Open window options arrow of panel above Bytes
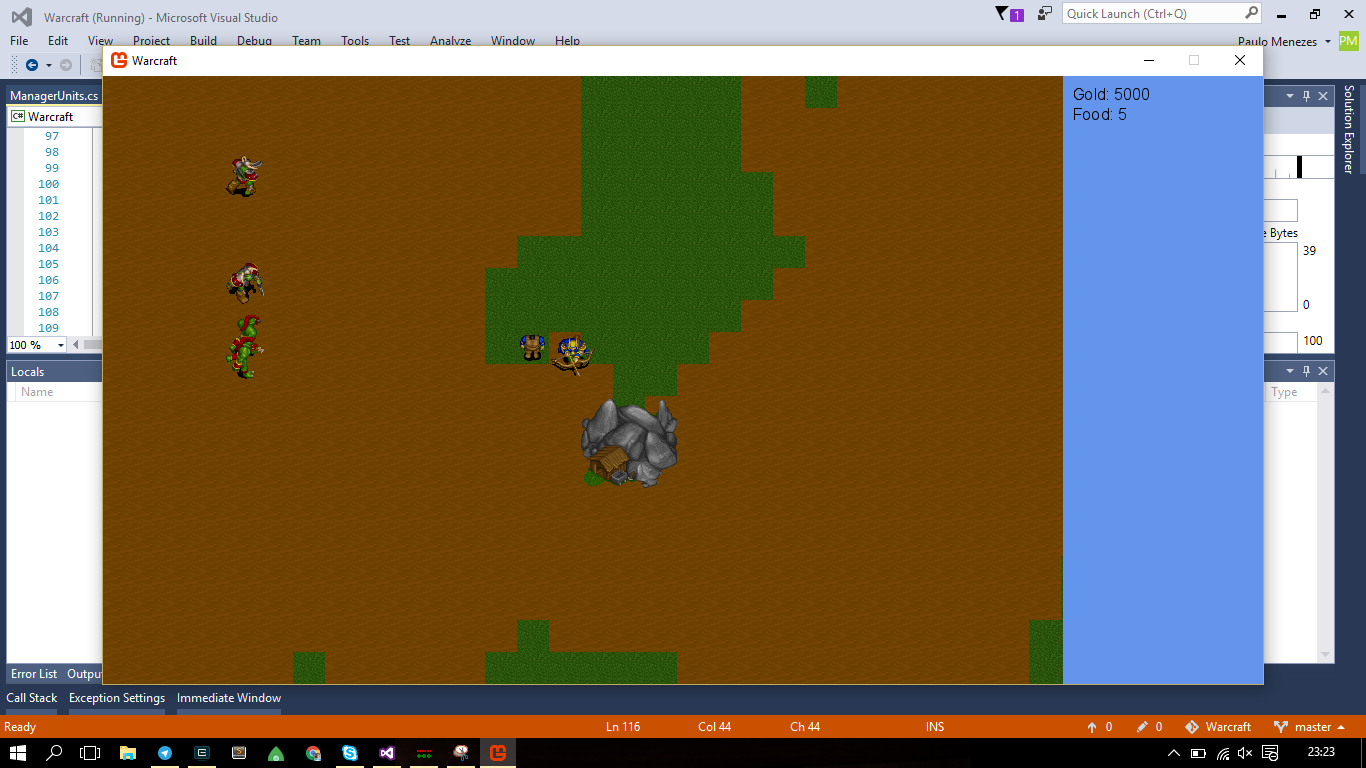 click(1290, 96)
